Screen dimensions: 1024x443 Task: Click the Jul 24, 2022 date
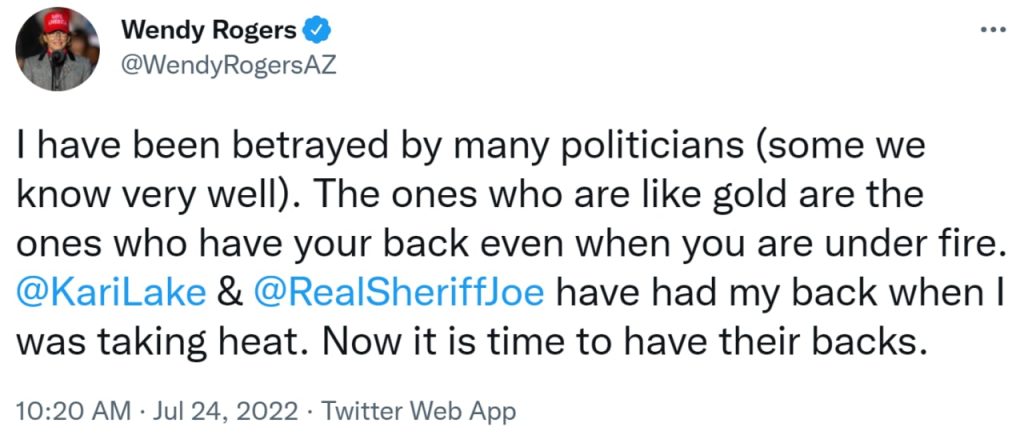[x=224, y=412]
